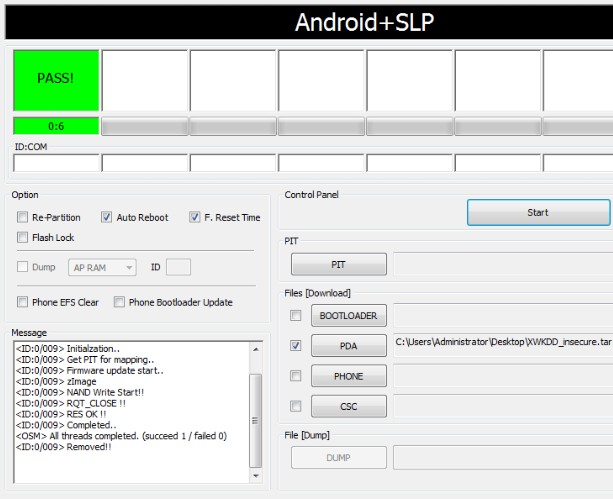
Task: Click the green 0:6 progress bar
Action: [x=56, y=126]
